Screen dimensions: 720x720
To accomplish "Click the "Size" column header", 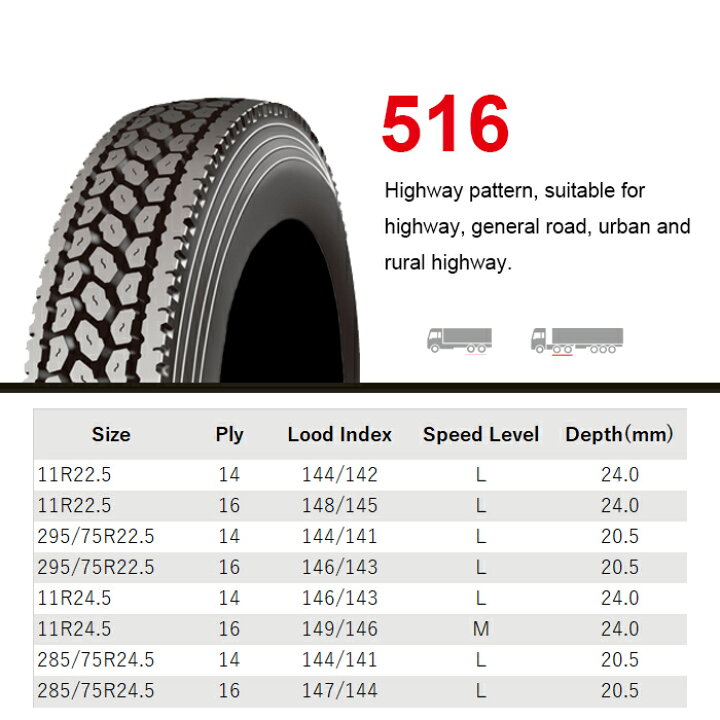I will click(111, 434).
